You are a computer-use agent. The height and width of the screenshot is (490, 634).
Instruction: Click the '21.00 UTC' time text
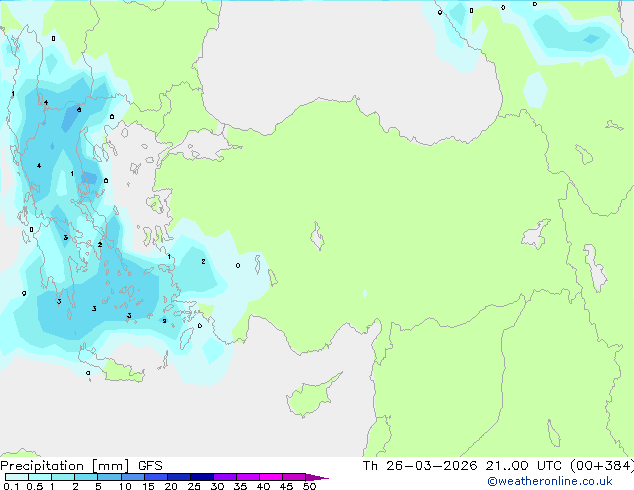click(x=523, y=466)
